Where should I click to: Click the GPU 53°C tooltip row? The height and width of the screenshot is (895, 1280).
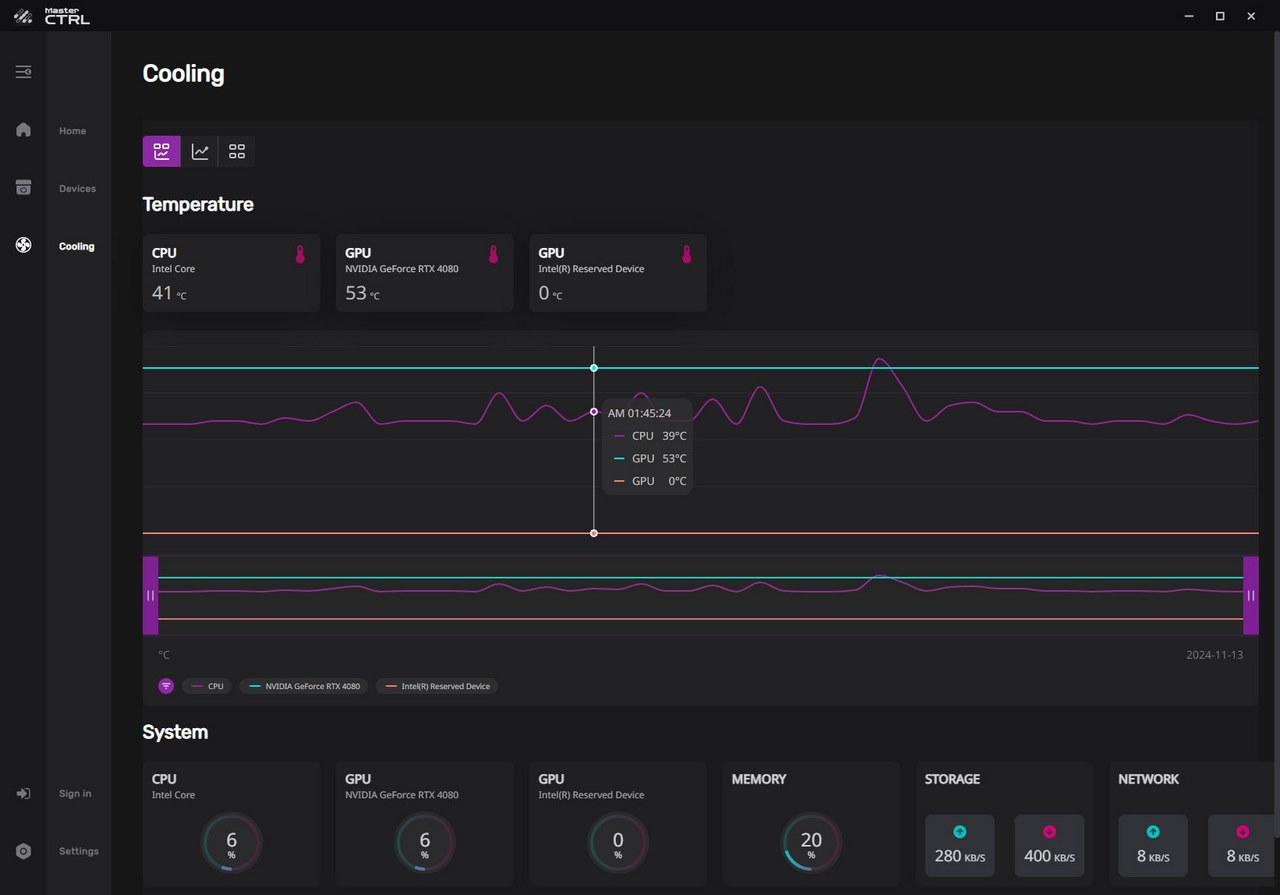[x=650, y=458]
